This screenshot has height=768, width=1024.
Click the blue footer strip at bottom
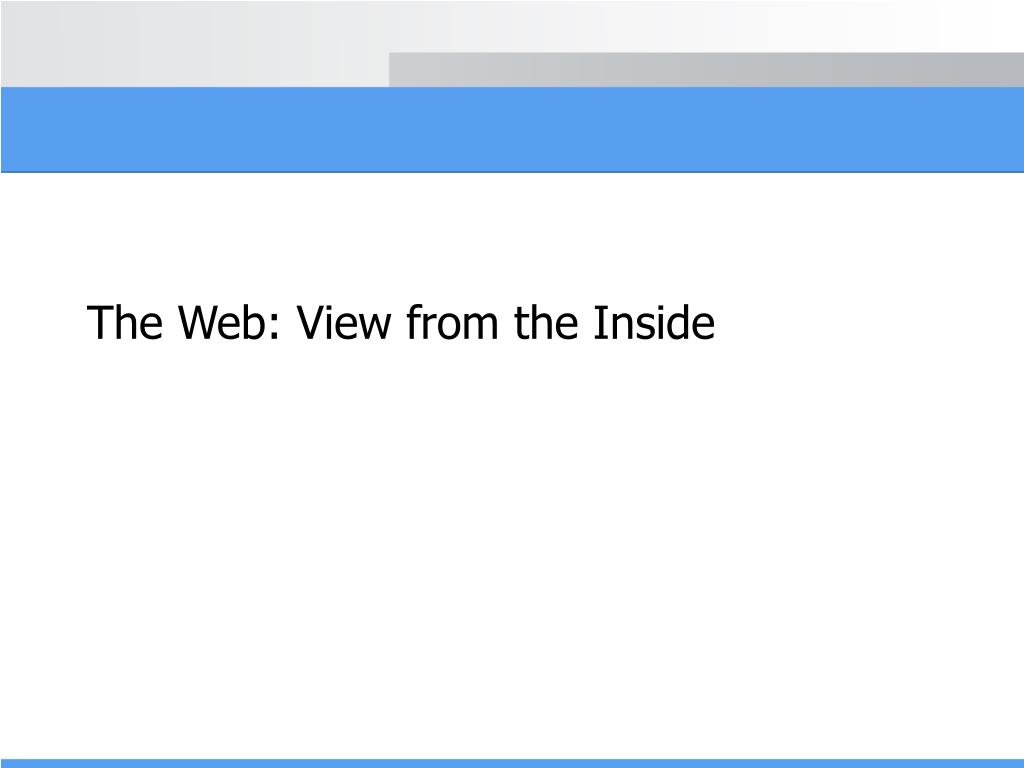(512, 763)
